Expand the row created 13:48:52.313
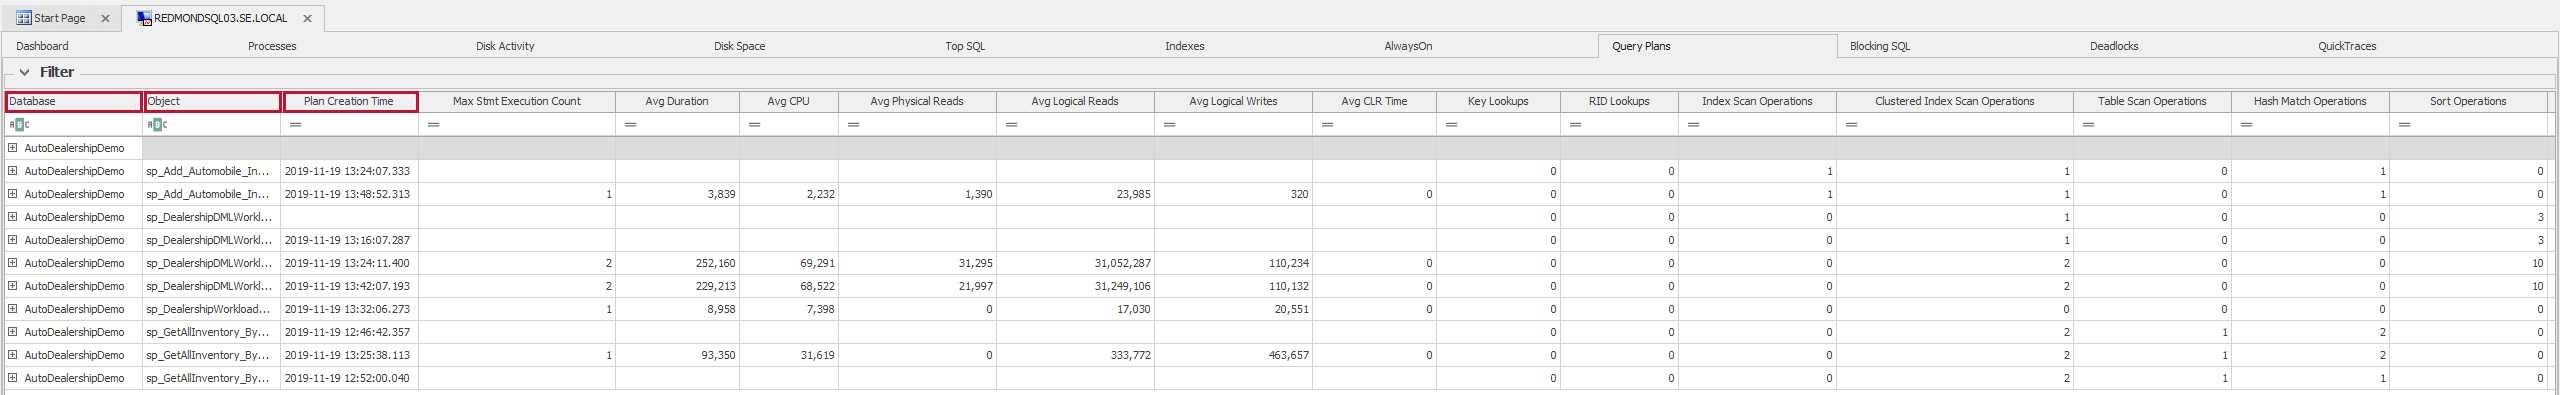The width and height of the screenshot is (2560, 395). pyautogui.click(x=13, y=194)
